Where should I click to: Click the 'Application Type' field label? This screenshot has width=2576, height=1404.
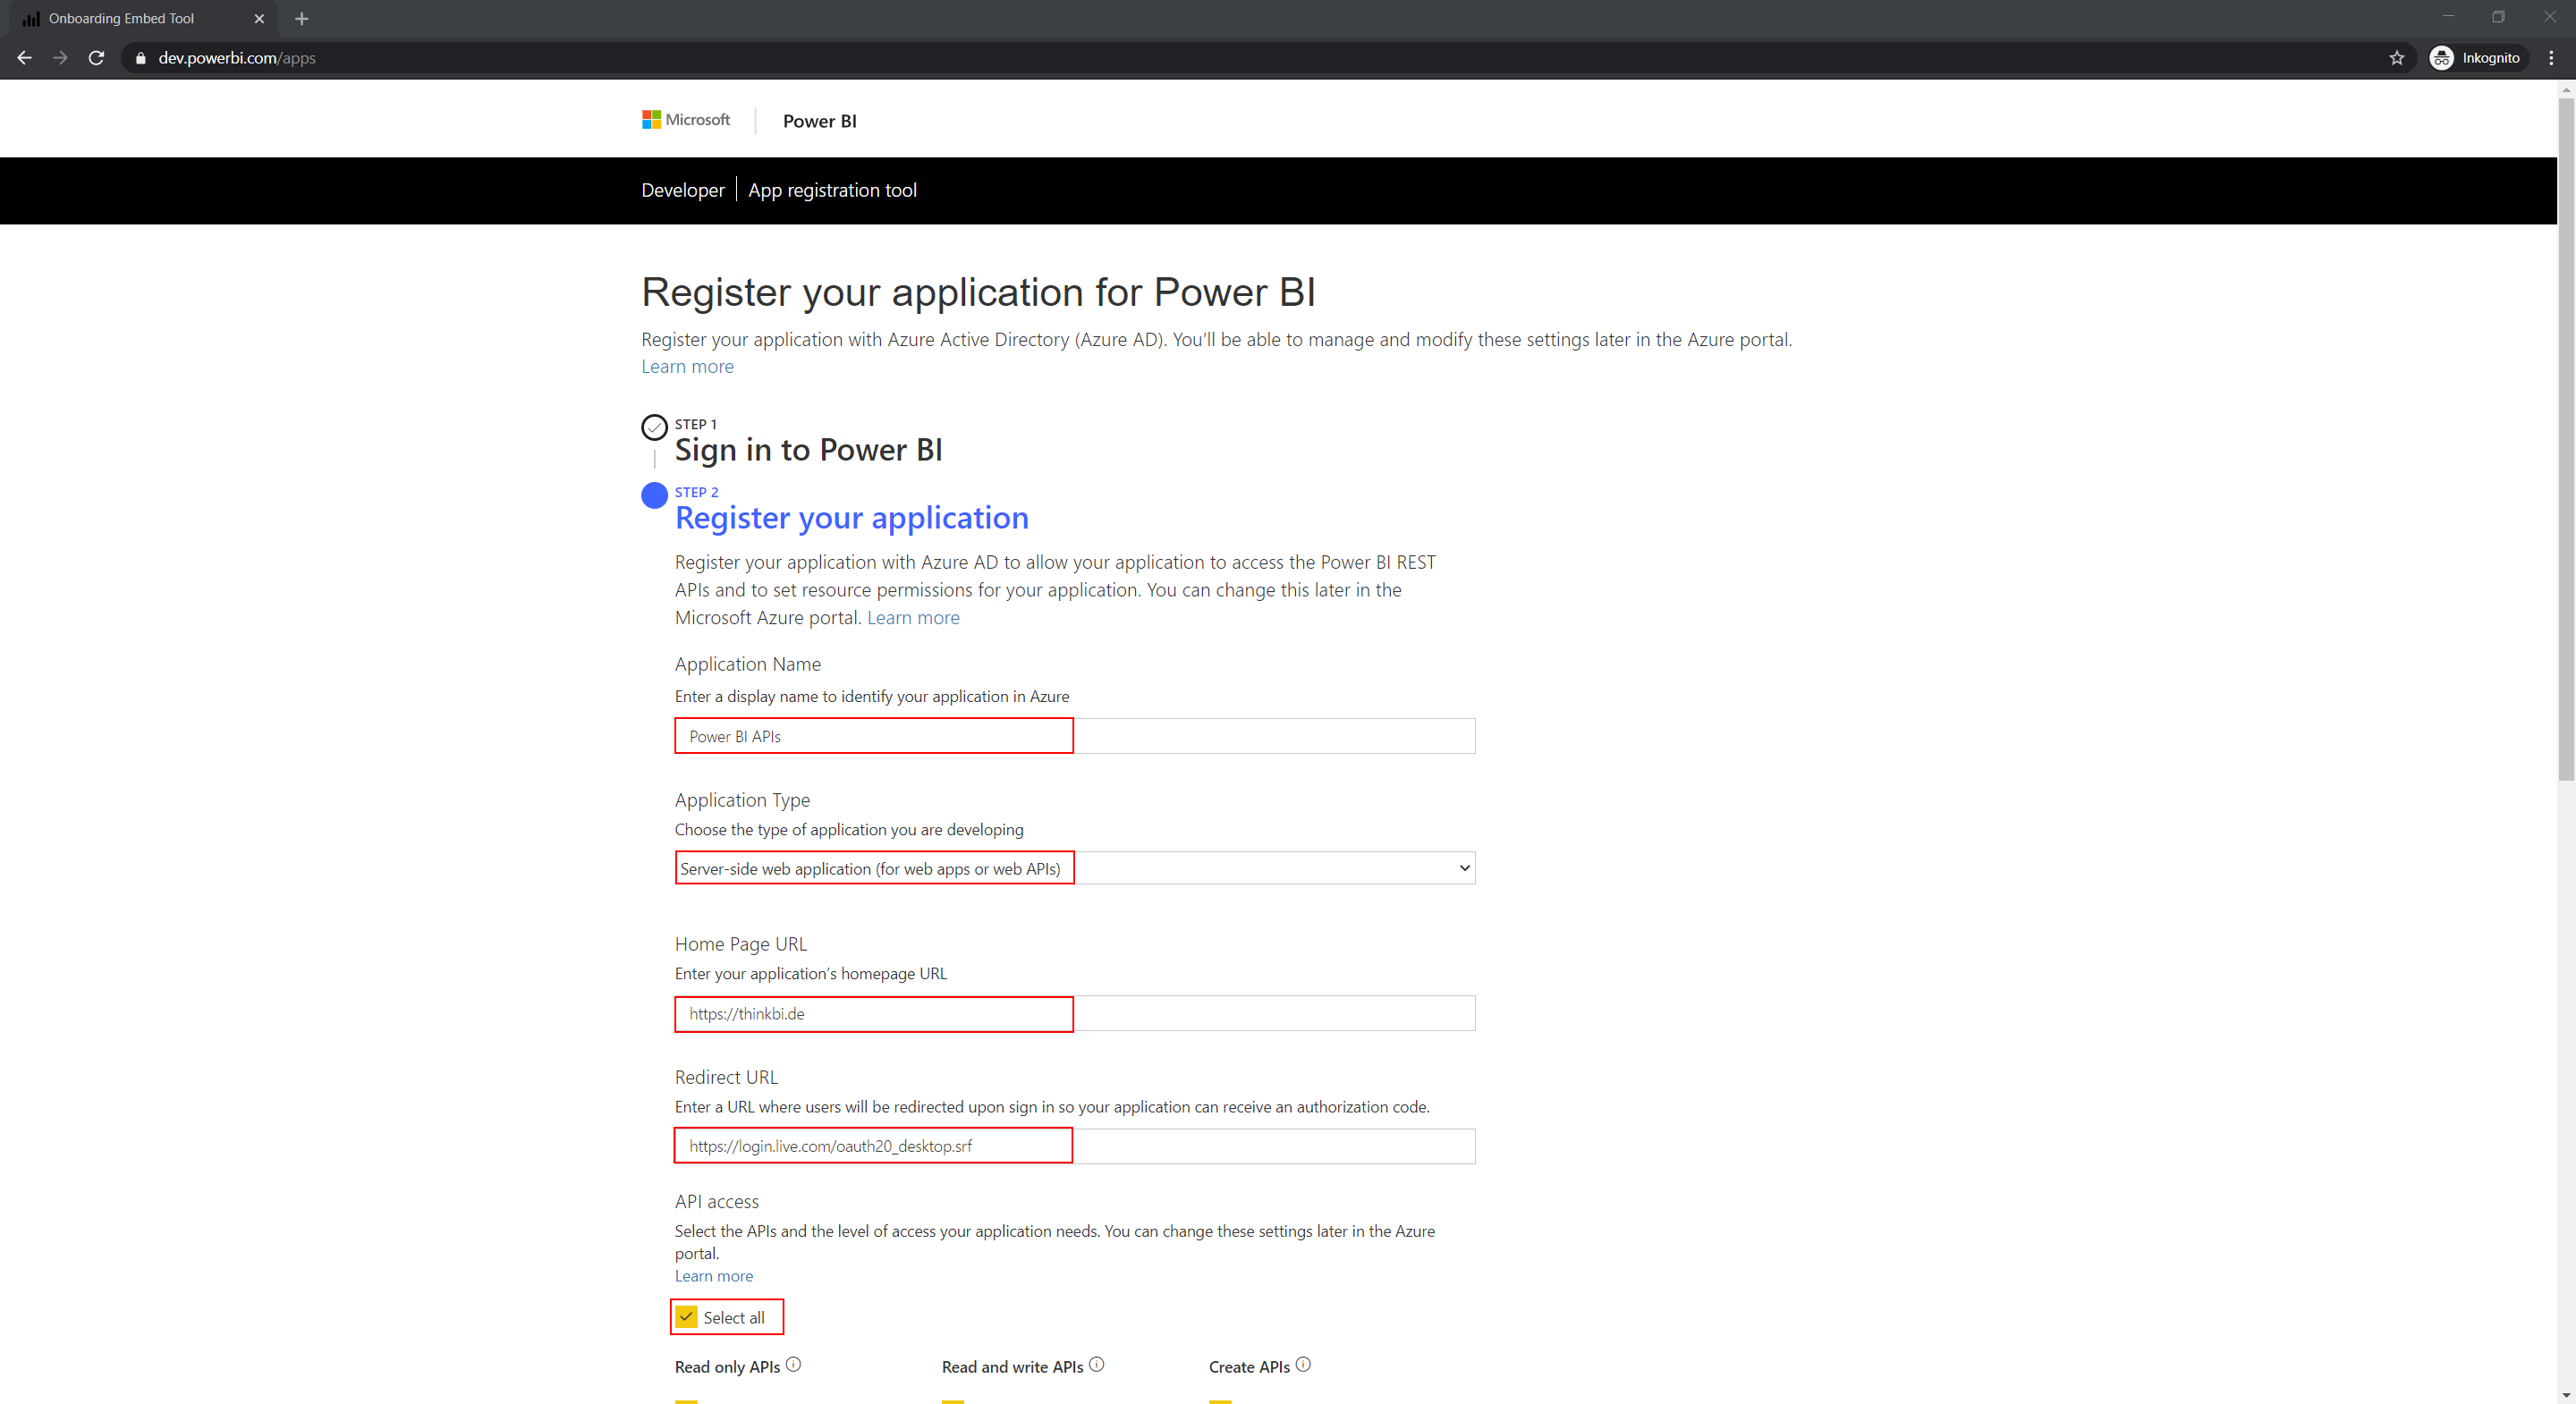[742, 800]
